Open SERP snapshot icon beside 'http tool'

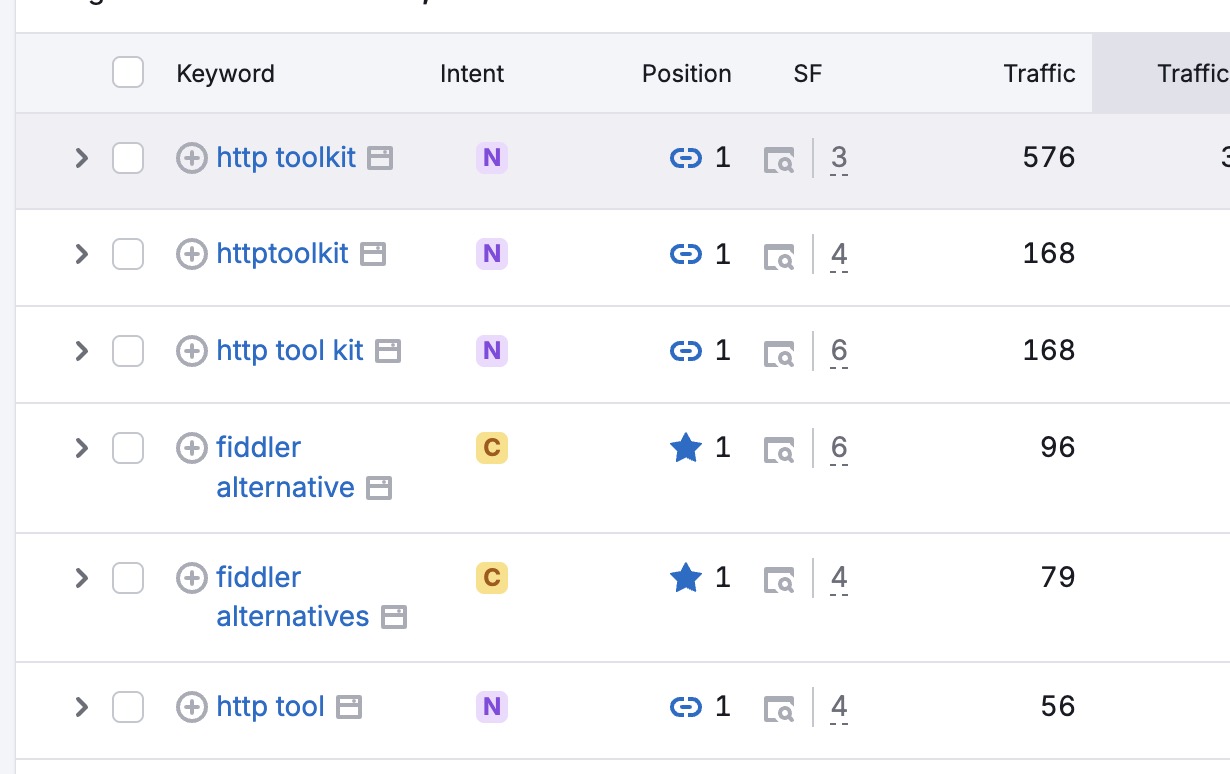[348, 707]
